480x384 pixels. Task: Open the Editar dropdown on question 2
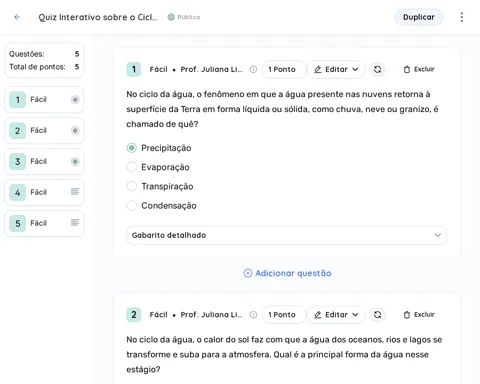pyautogui.click(x=336, y=315)
